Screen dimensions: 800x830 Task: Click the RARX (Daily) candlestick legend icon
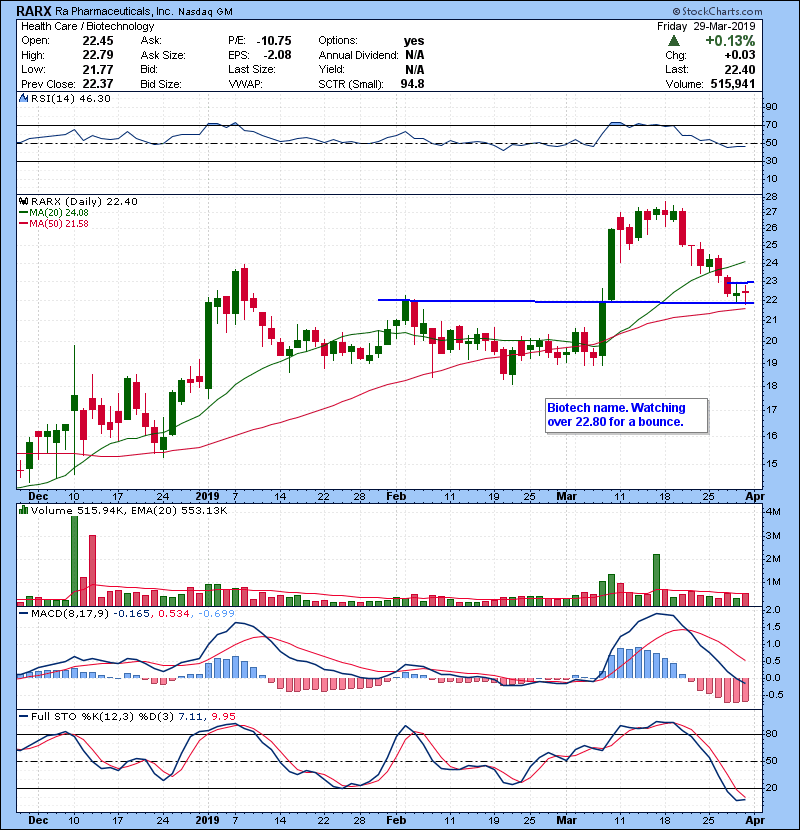23,201
